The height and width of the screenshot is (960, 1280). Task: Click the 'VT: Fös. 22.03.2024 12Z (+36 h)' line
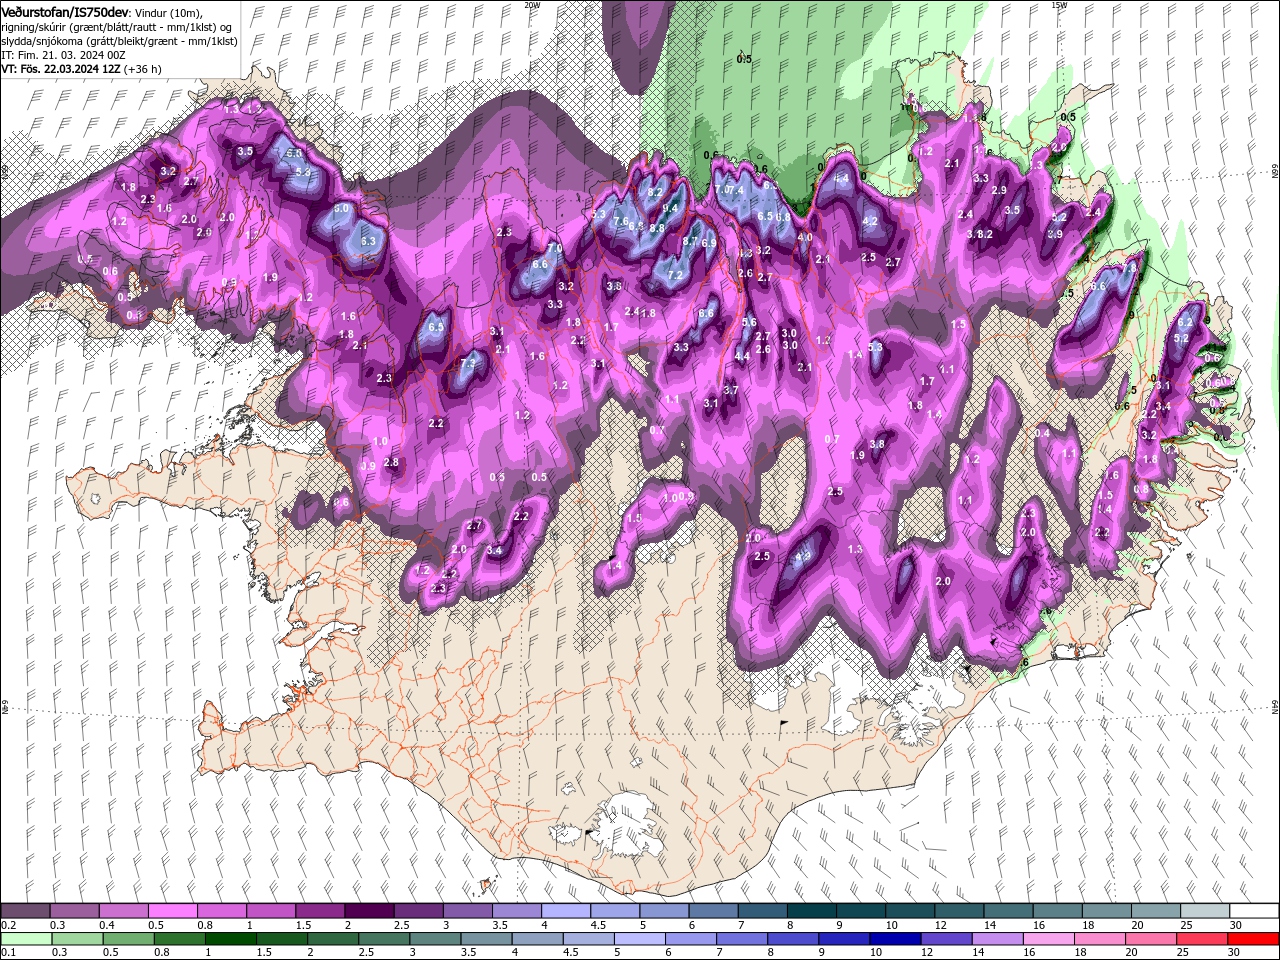click(x=81, y=69)
